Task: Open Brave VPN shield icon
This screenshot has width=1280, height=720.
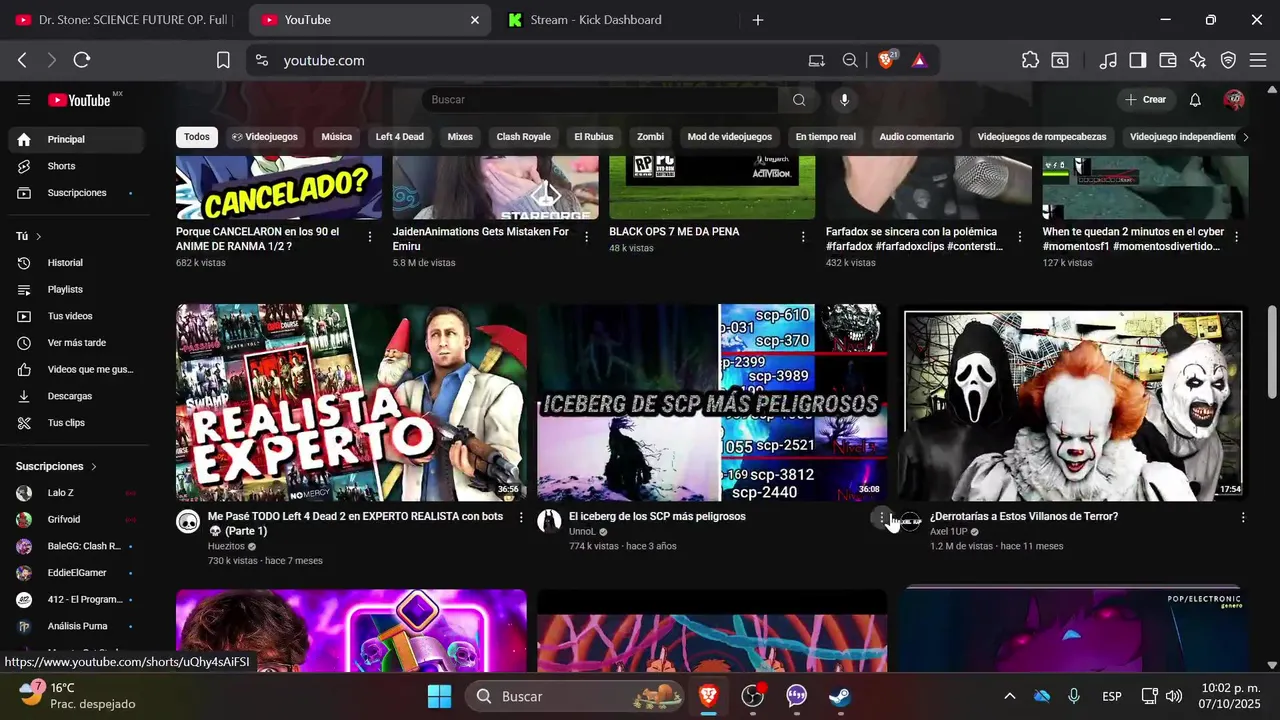Action: pyautogui.click(x=1228, y=60)
